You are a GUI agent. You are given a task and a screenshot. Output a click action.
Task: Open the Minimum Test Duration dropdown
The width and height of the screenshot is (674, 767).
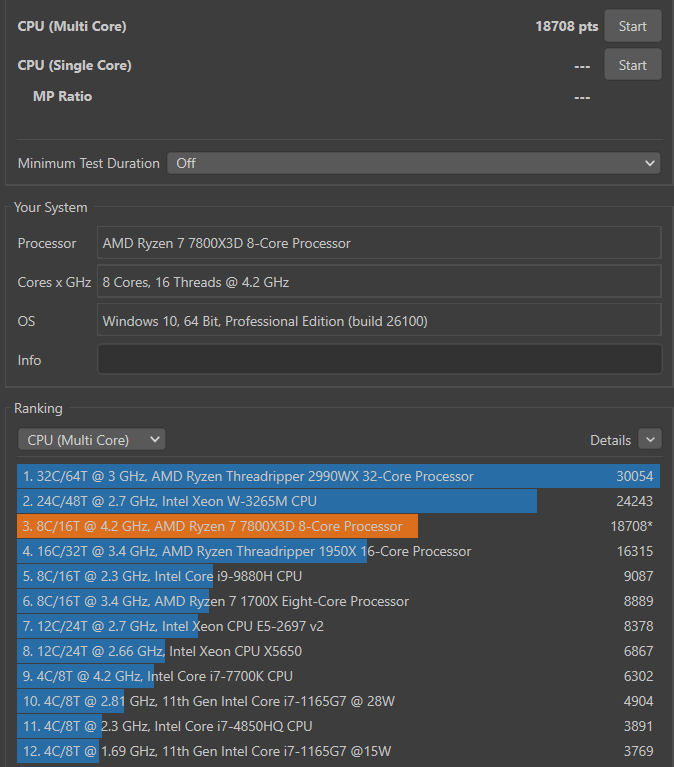[413, 163]
